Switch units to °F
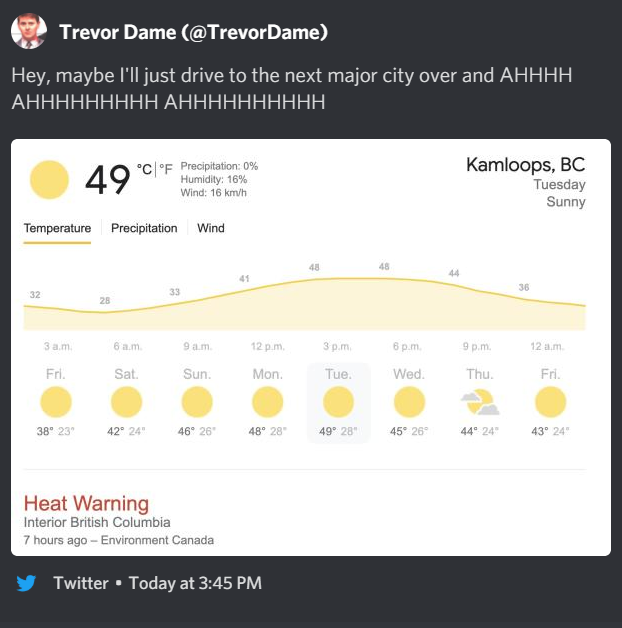The height and width of the screenshot is (628, 622). point(166,169)
